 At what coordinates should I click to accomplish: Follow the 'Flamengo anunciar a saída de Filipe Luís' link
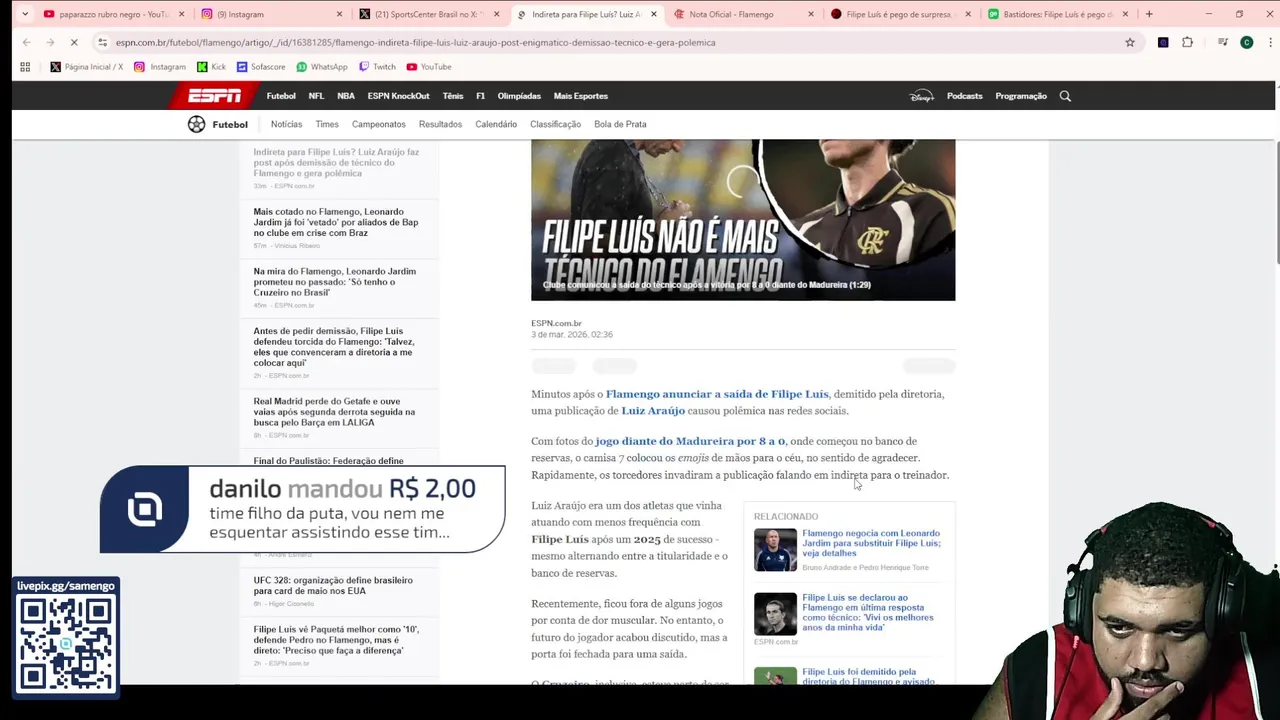[717, 394]
